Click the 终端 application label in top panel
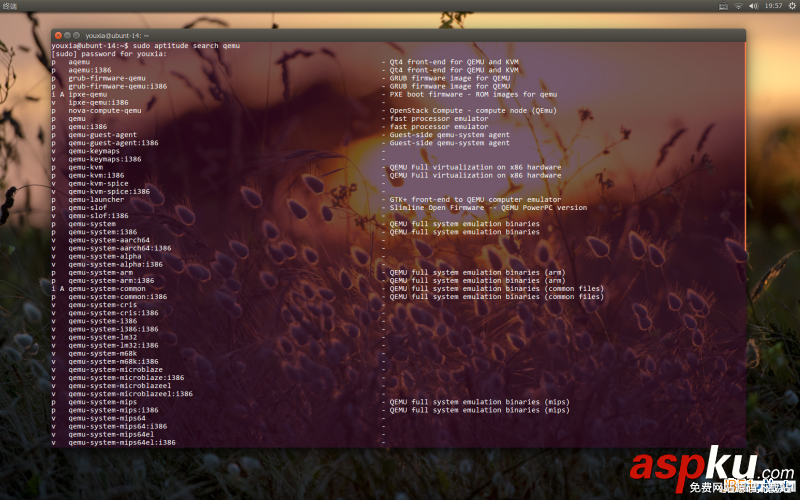800x500 pixels. click(10, 6)
